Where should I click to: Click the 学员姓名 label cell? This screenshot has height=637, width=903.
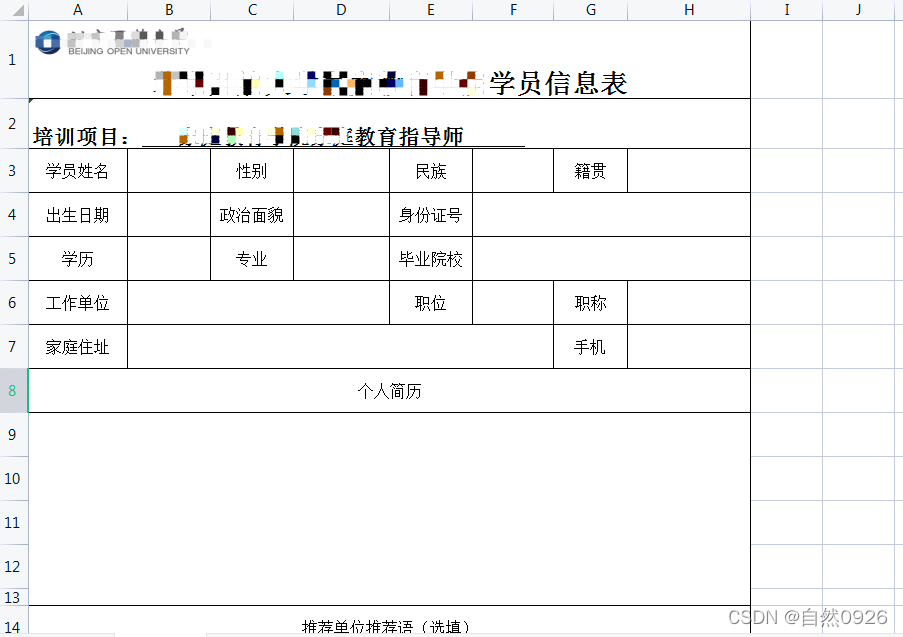point(78,170)
